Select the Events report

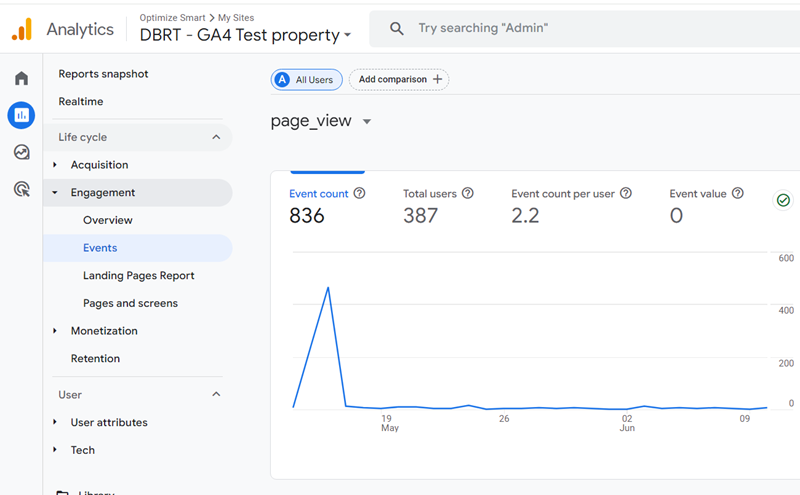(x=137, y=248)
